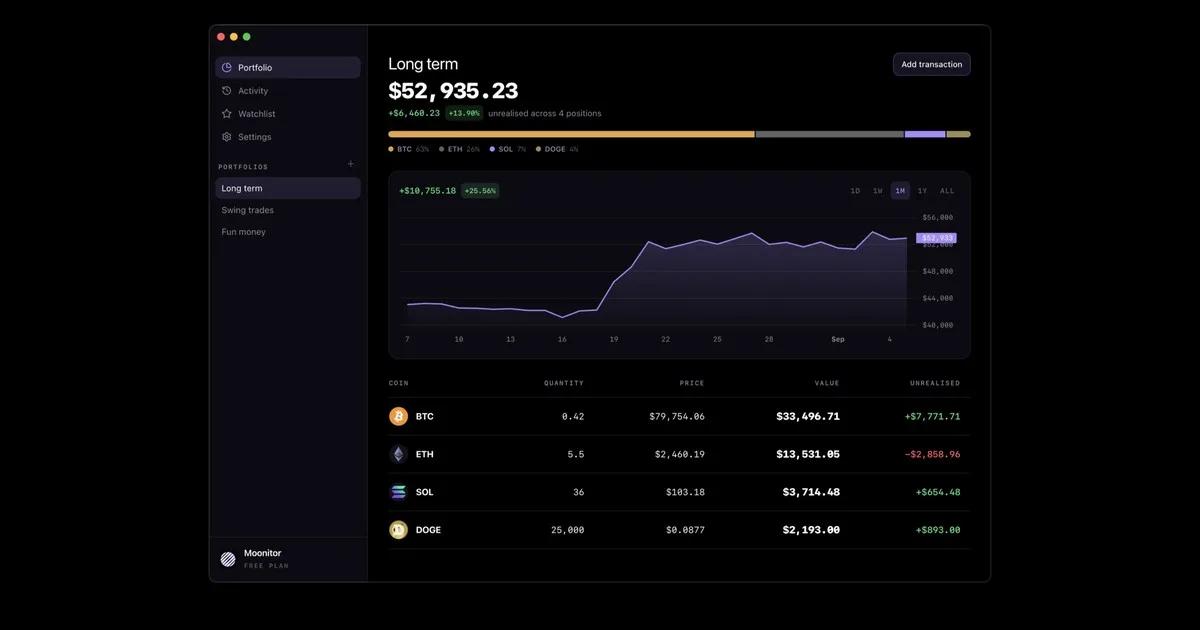
Task: Click the Solana coin icon
Action: (398, 492)
